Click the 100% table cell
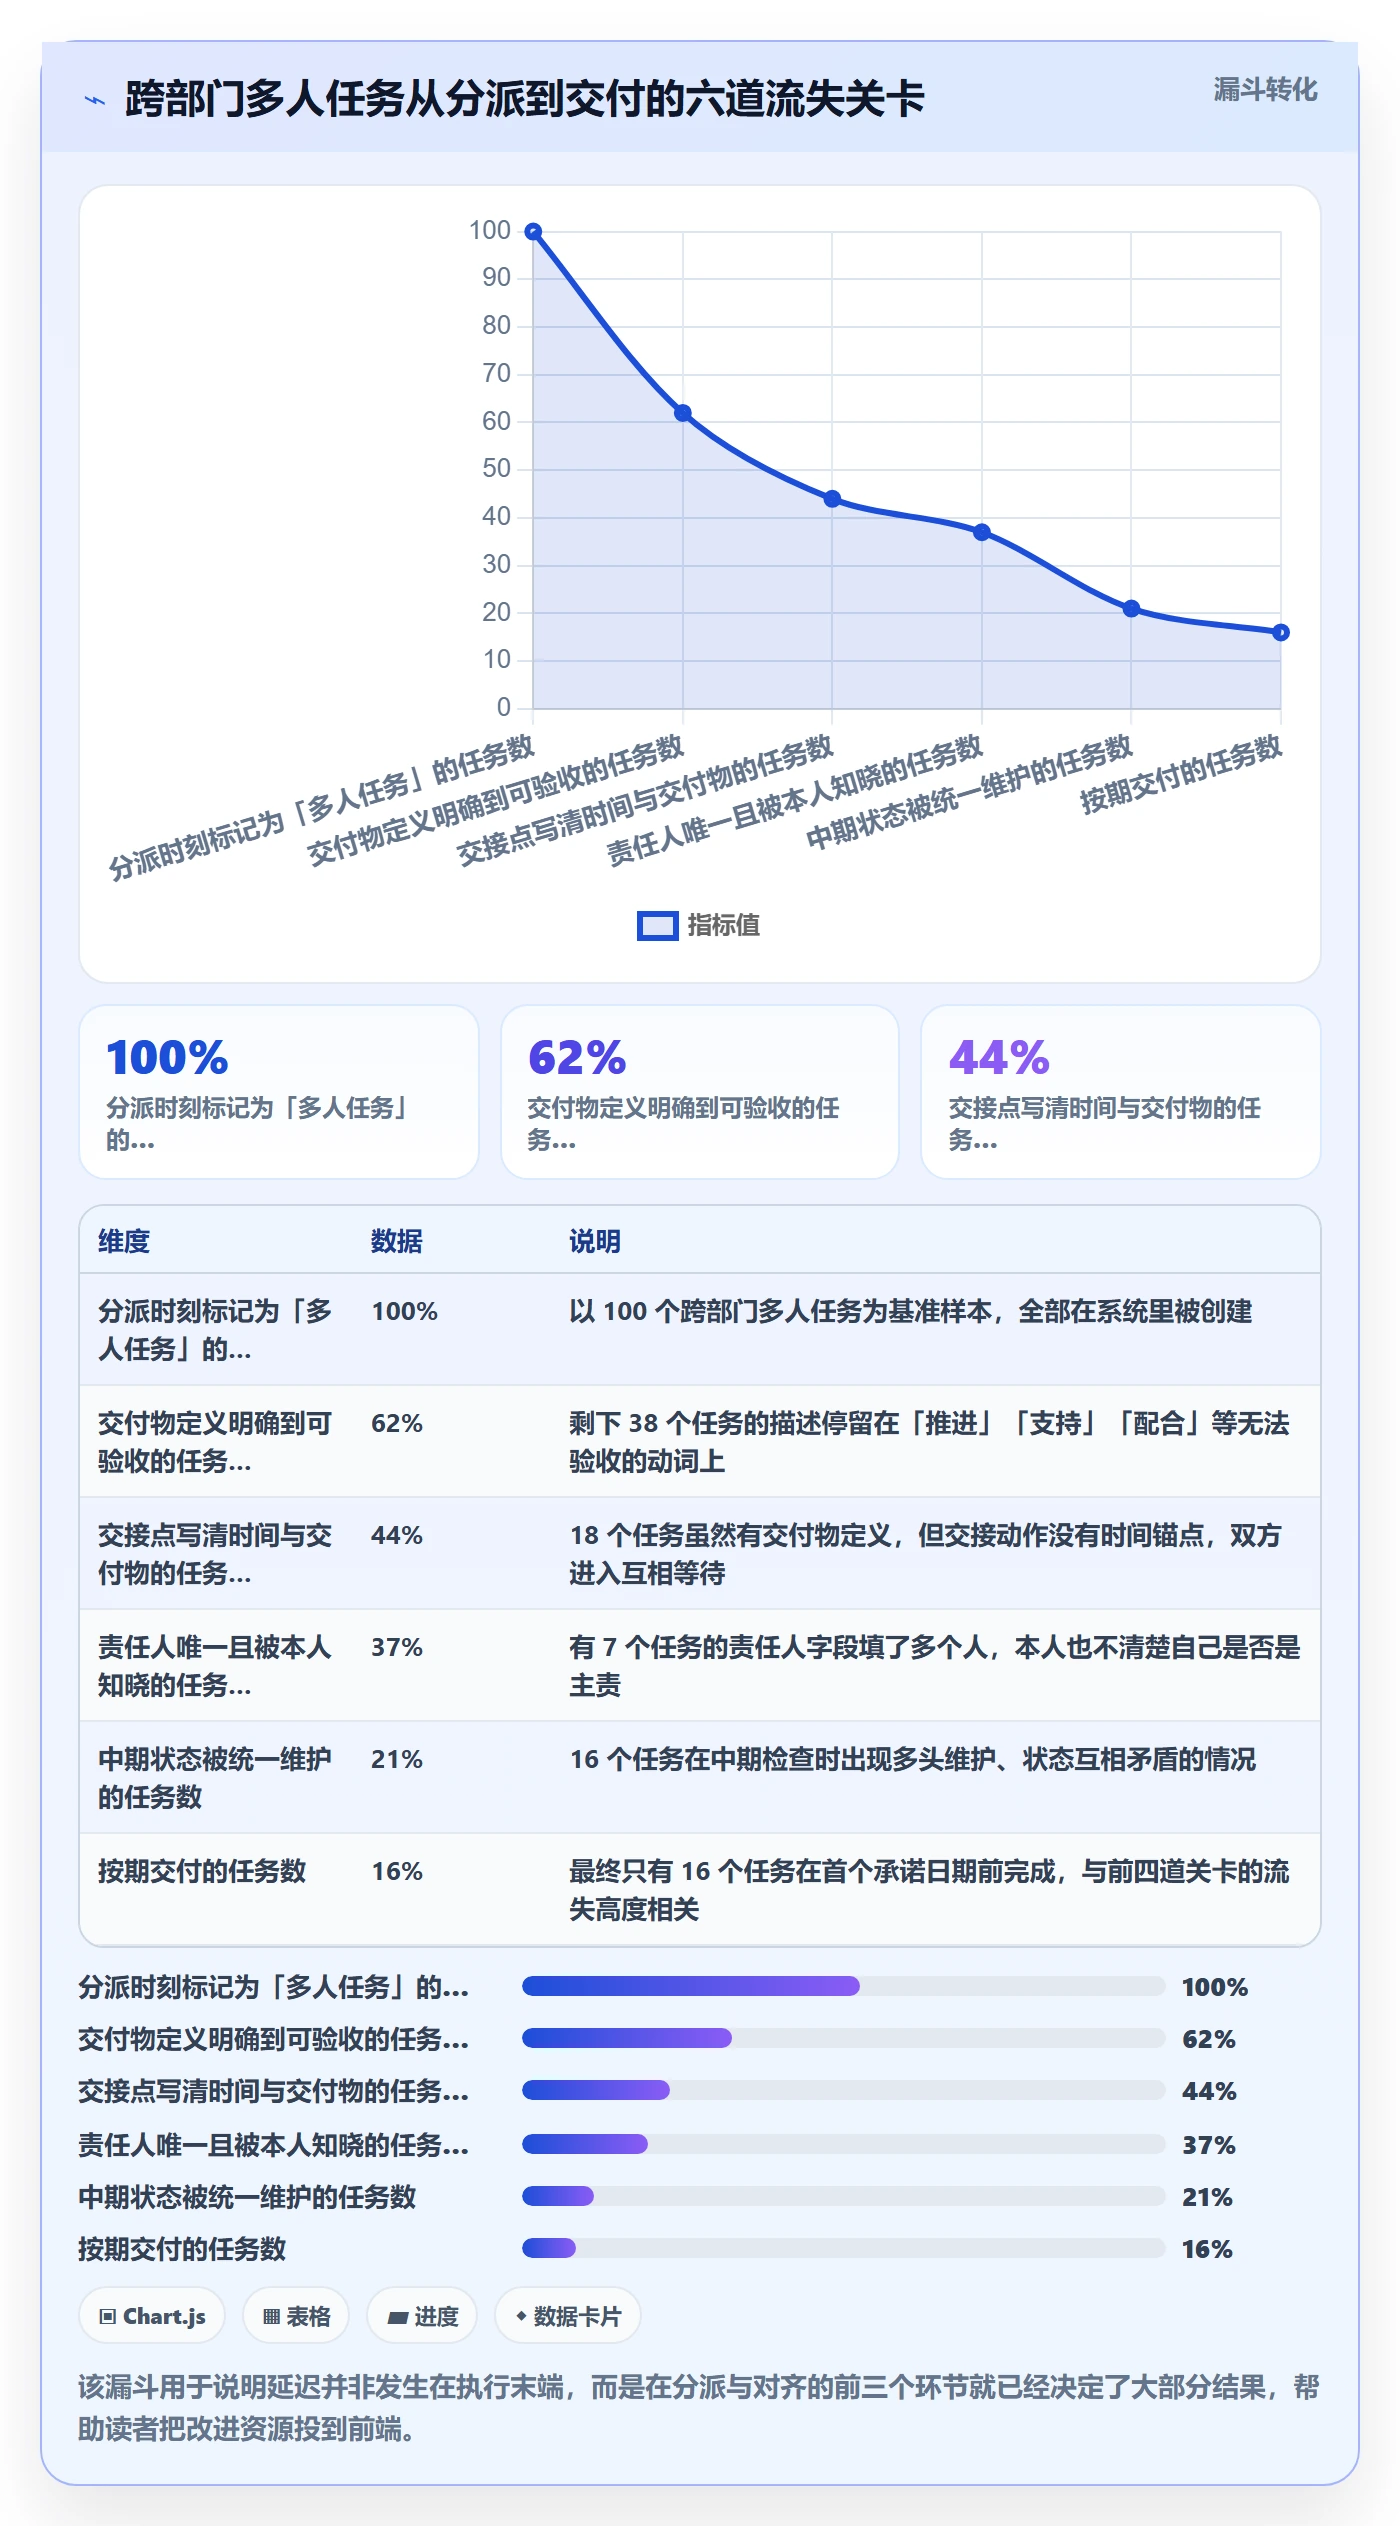1400x2526 pixels. [405, 1311]
